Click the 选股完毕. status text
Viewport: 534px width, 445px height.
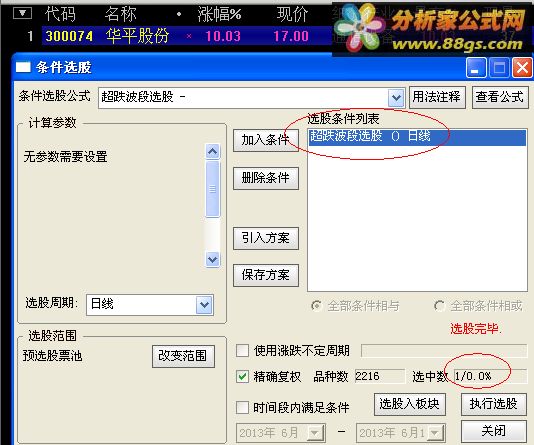tap(476, 329)
